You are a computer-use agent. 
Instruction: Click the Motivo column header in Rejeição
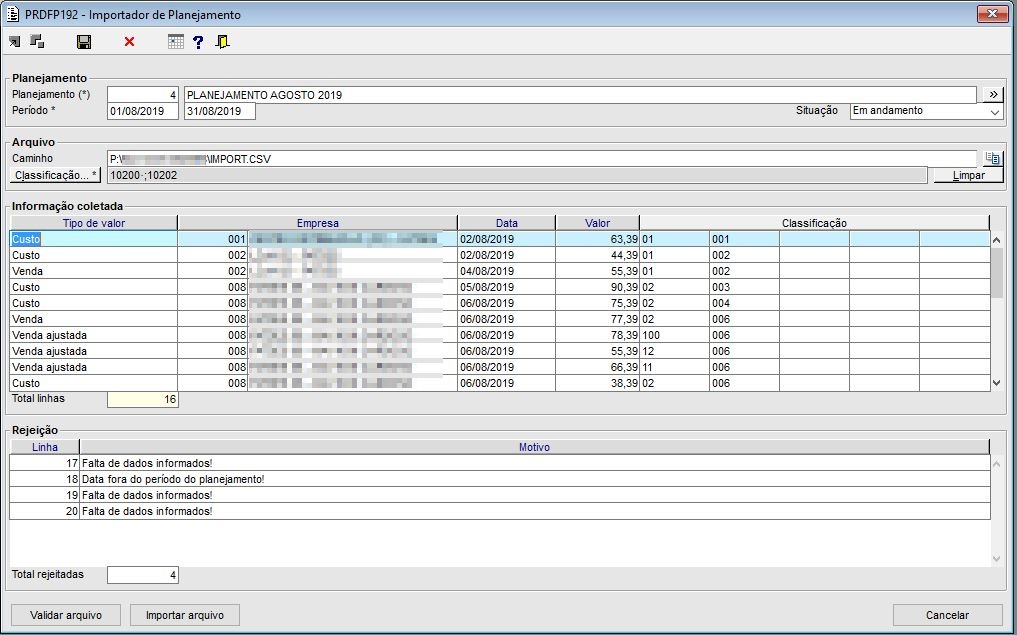534,447
